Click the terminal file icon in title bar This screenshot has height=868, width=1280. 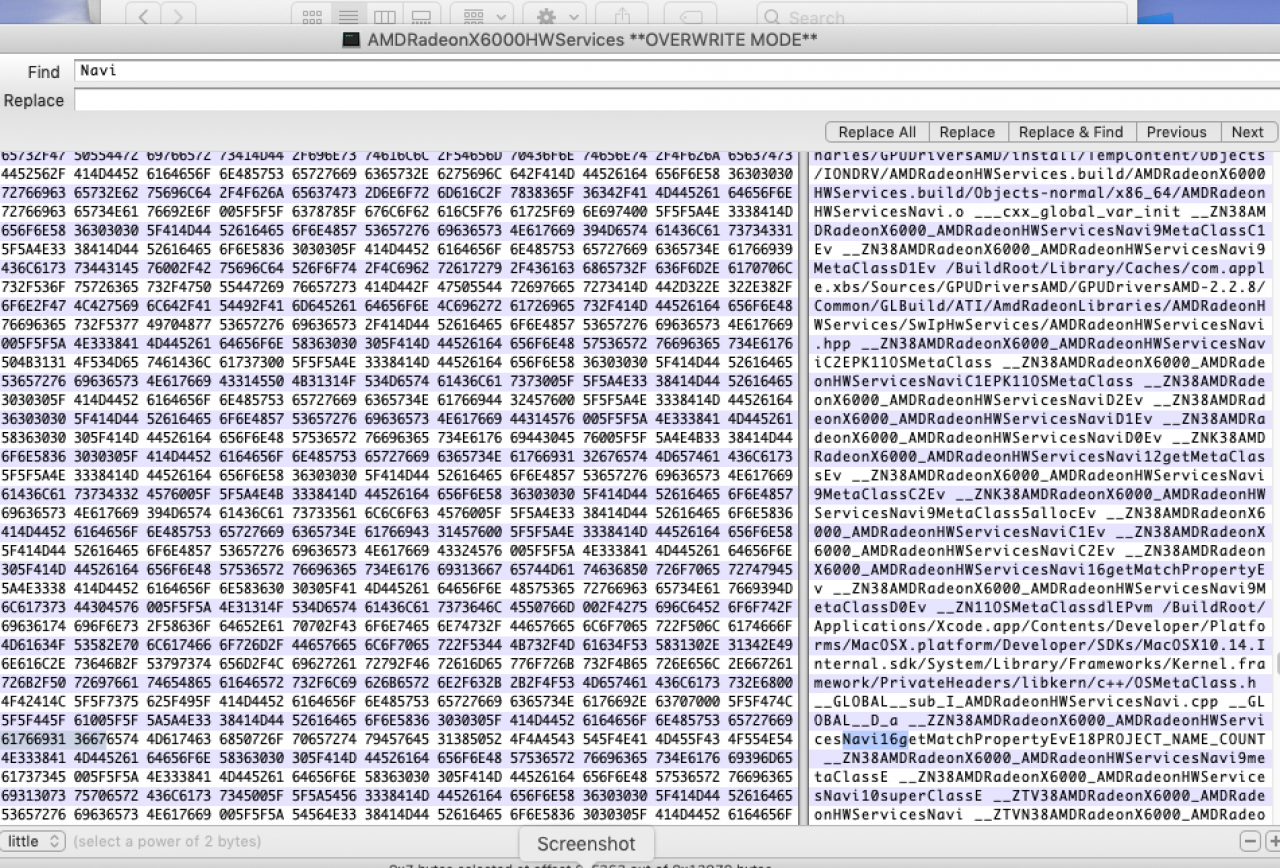pyautogui.click(x=351, y=40)
